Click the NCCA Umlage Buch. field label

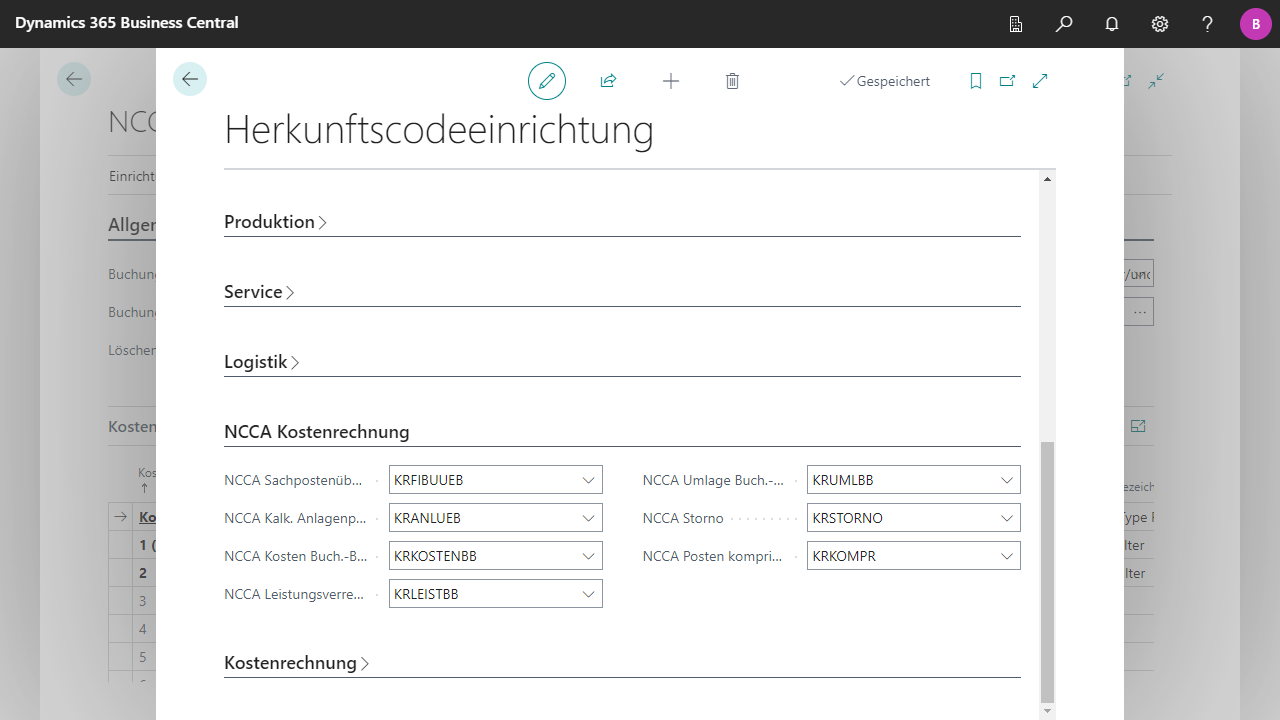713,480
